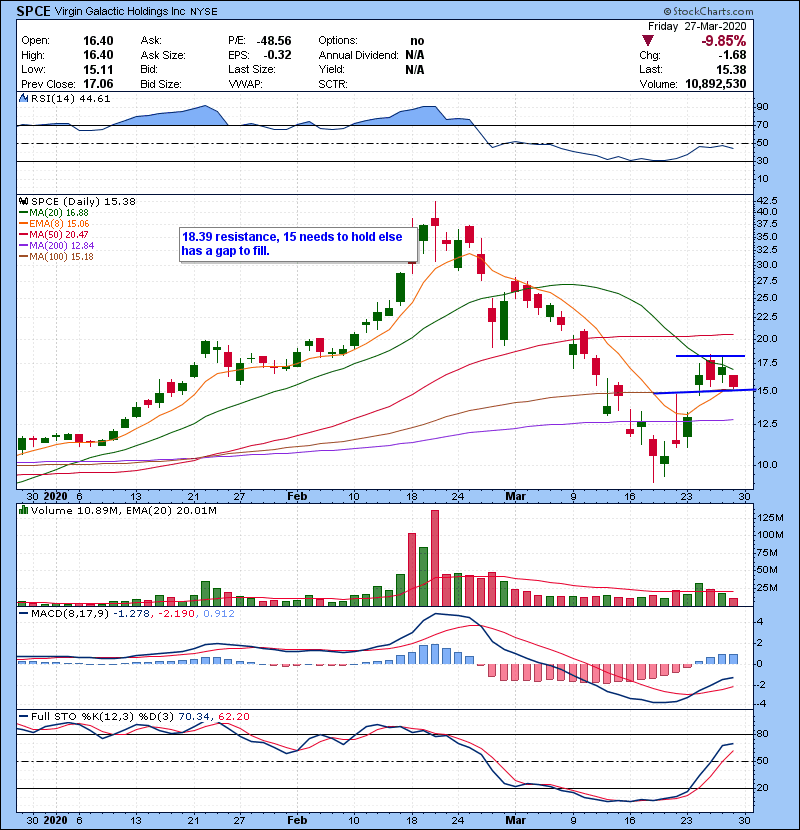Click the upper blue resistance line near 18
The width and height of the screenshot is (800, 830).
710,356
